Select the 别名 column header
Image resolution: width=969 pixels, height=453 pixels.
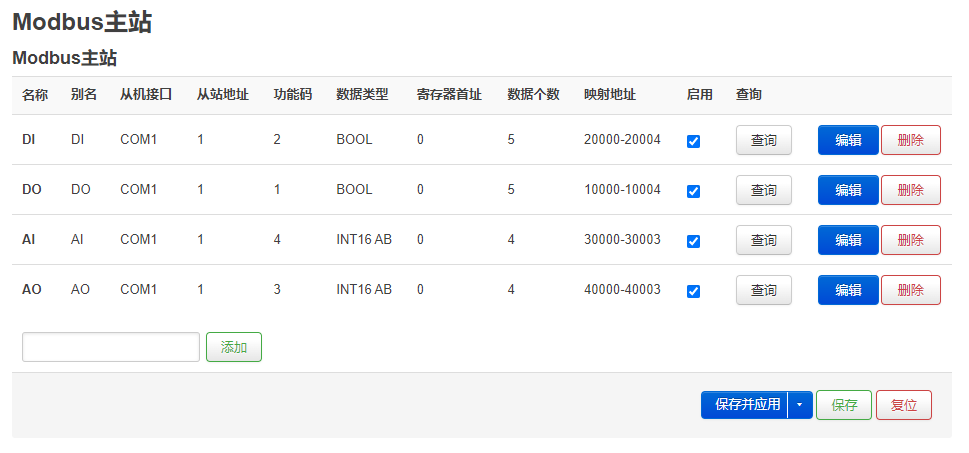click(84, 95)
